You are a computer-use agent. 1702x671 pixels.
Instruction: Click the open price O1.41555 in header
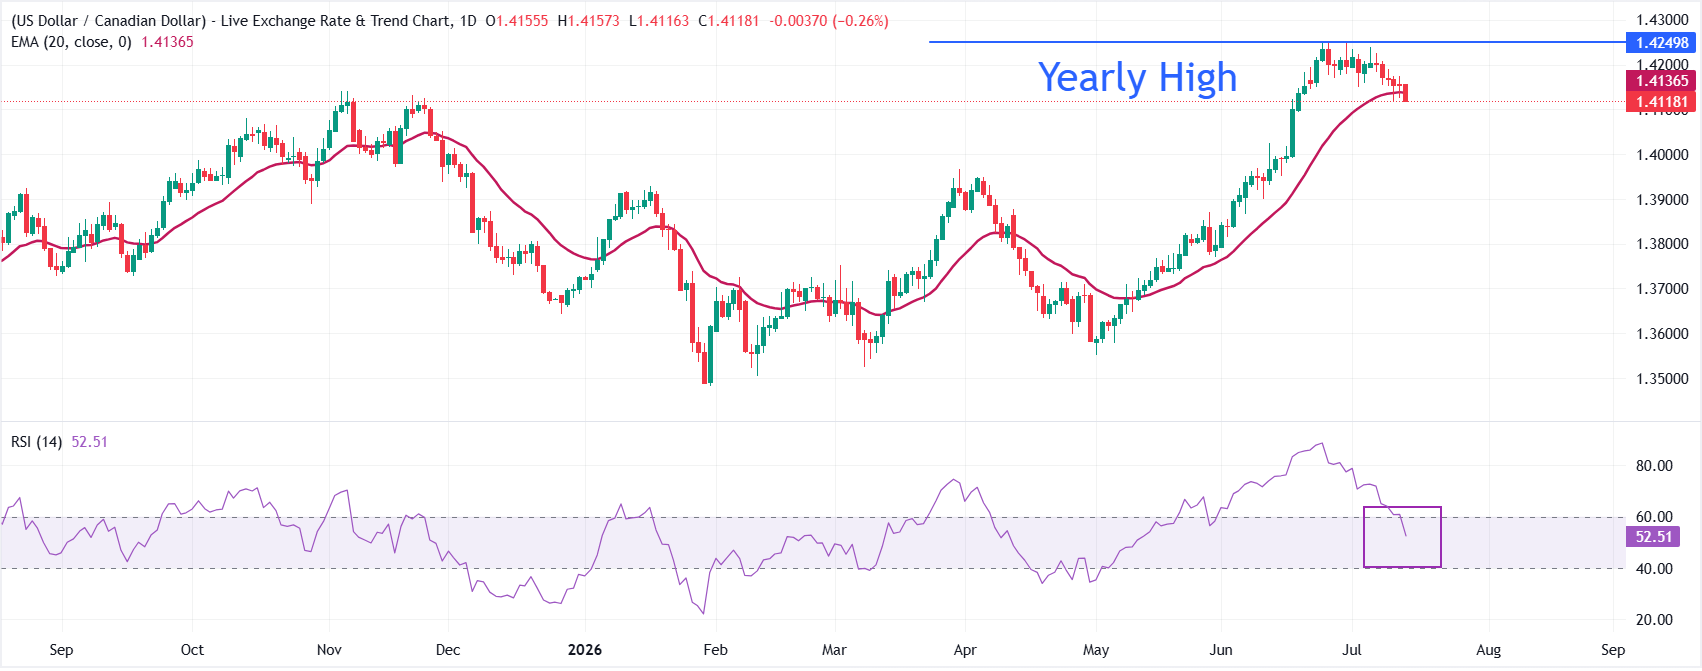point(516,20)
